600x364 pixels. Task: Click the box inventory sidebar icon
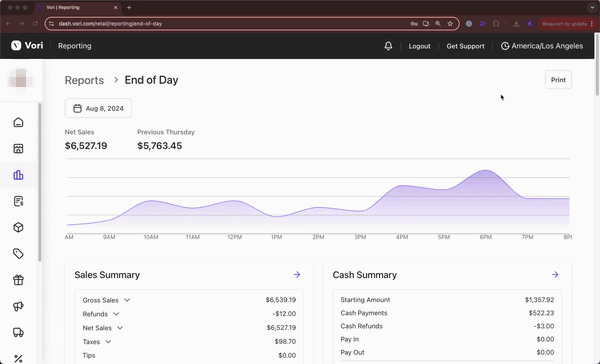tap(18, 227)
